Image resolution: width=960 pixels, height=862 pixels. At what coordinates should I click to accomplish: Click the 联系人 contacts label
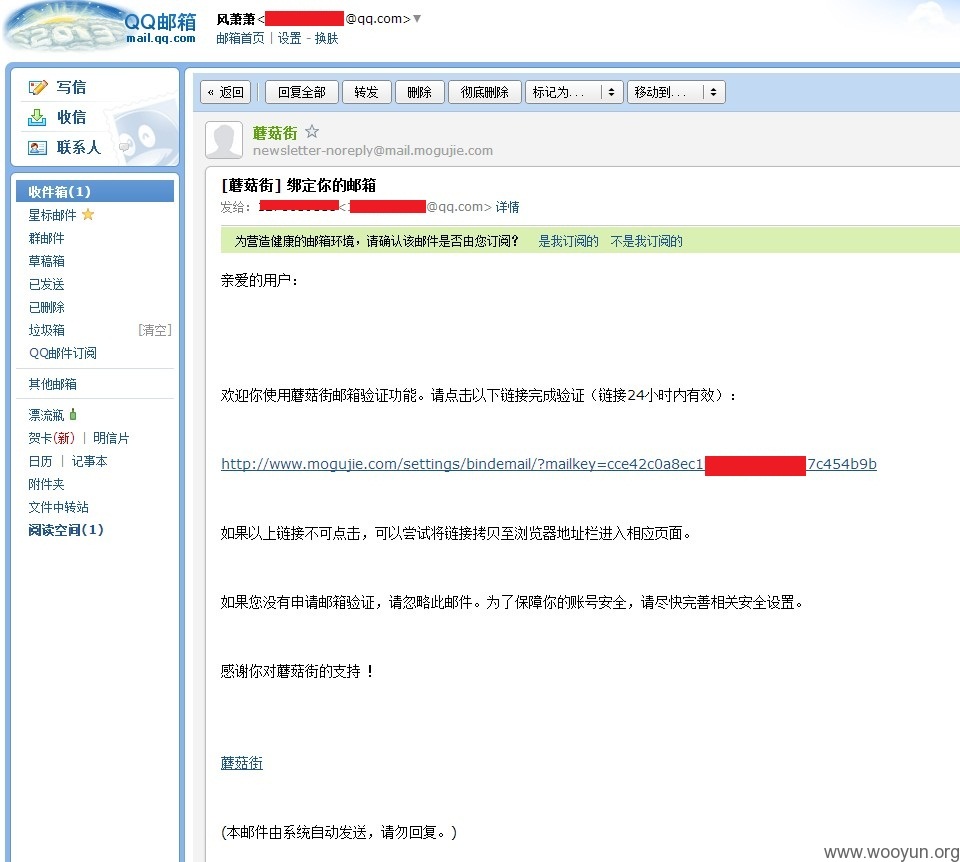pos(78,148)
